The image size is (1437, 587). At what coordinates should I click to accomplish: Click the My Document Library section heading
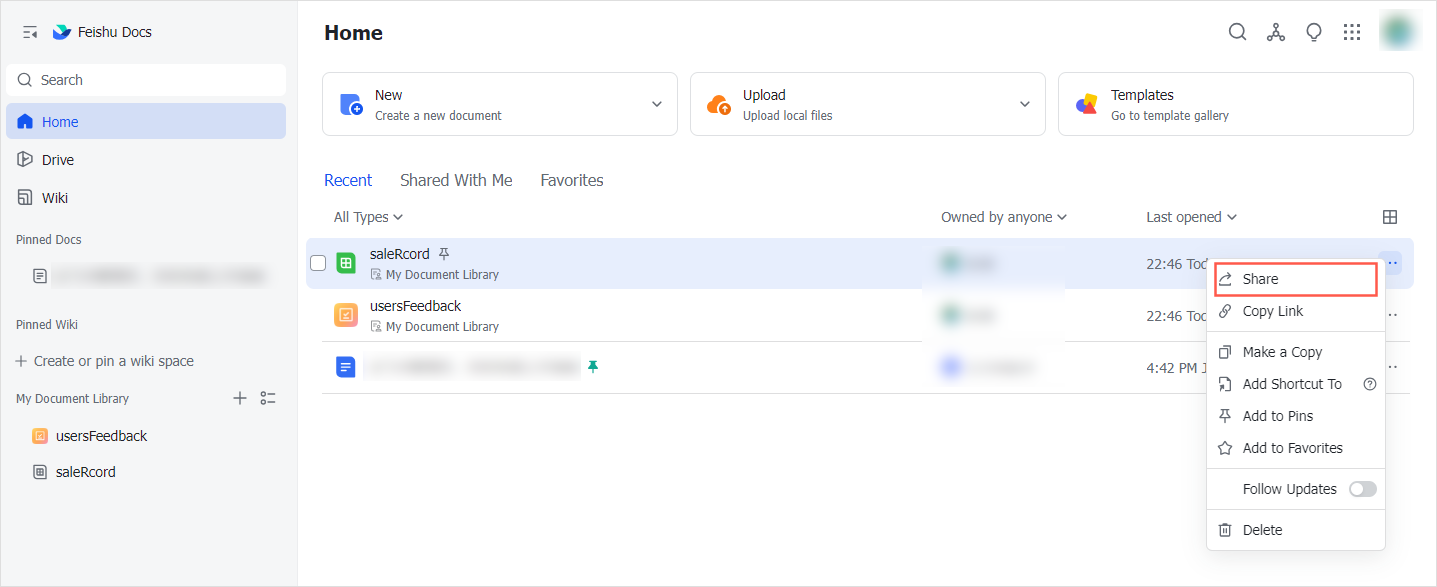tap(72, 398)
